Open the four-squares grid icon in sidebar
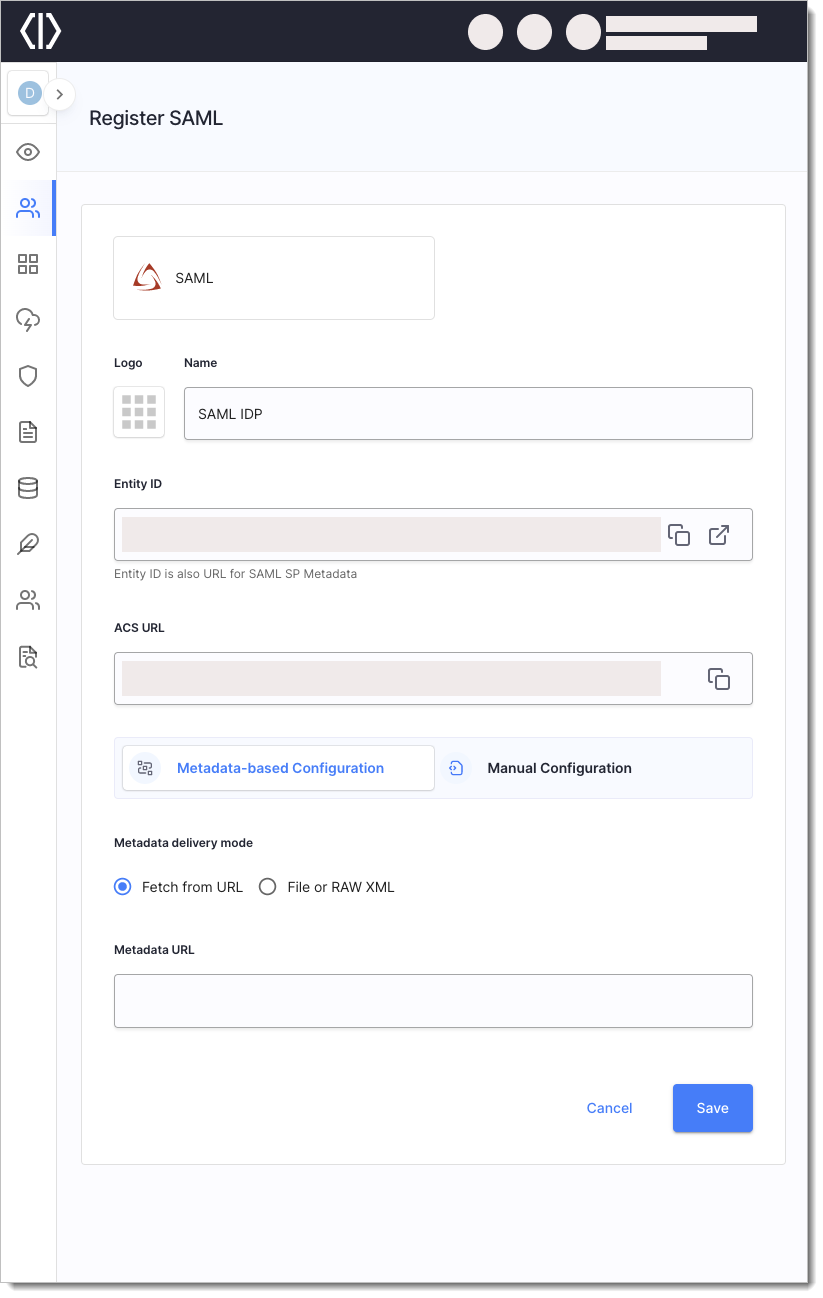 (x=28, y=264)
